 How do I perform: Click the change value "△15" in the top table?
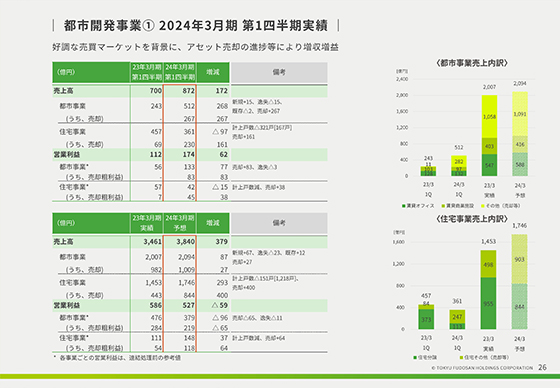[220, 187]
